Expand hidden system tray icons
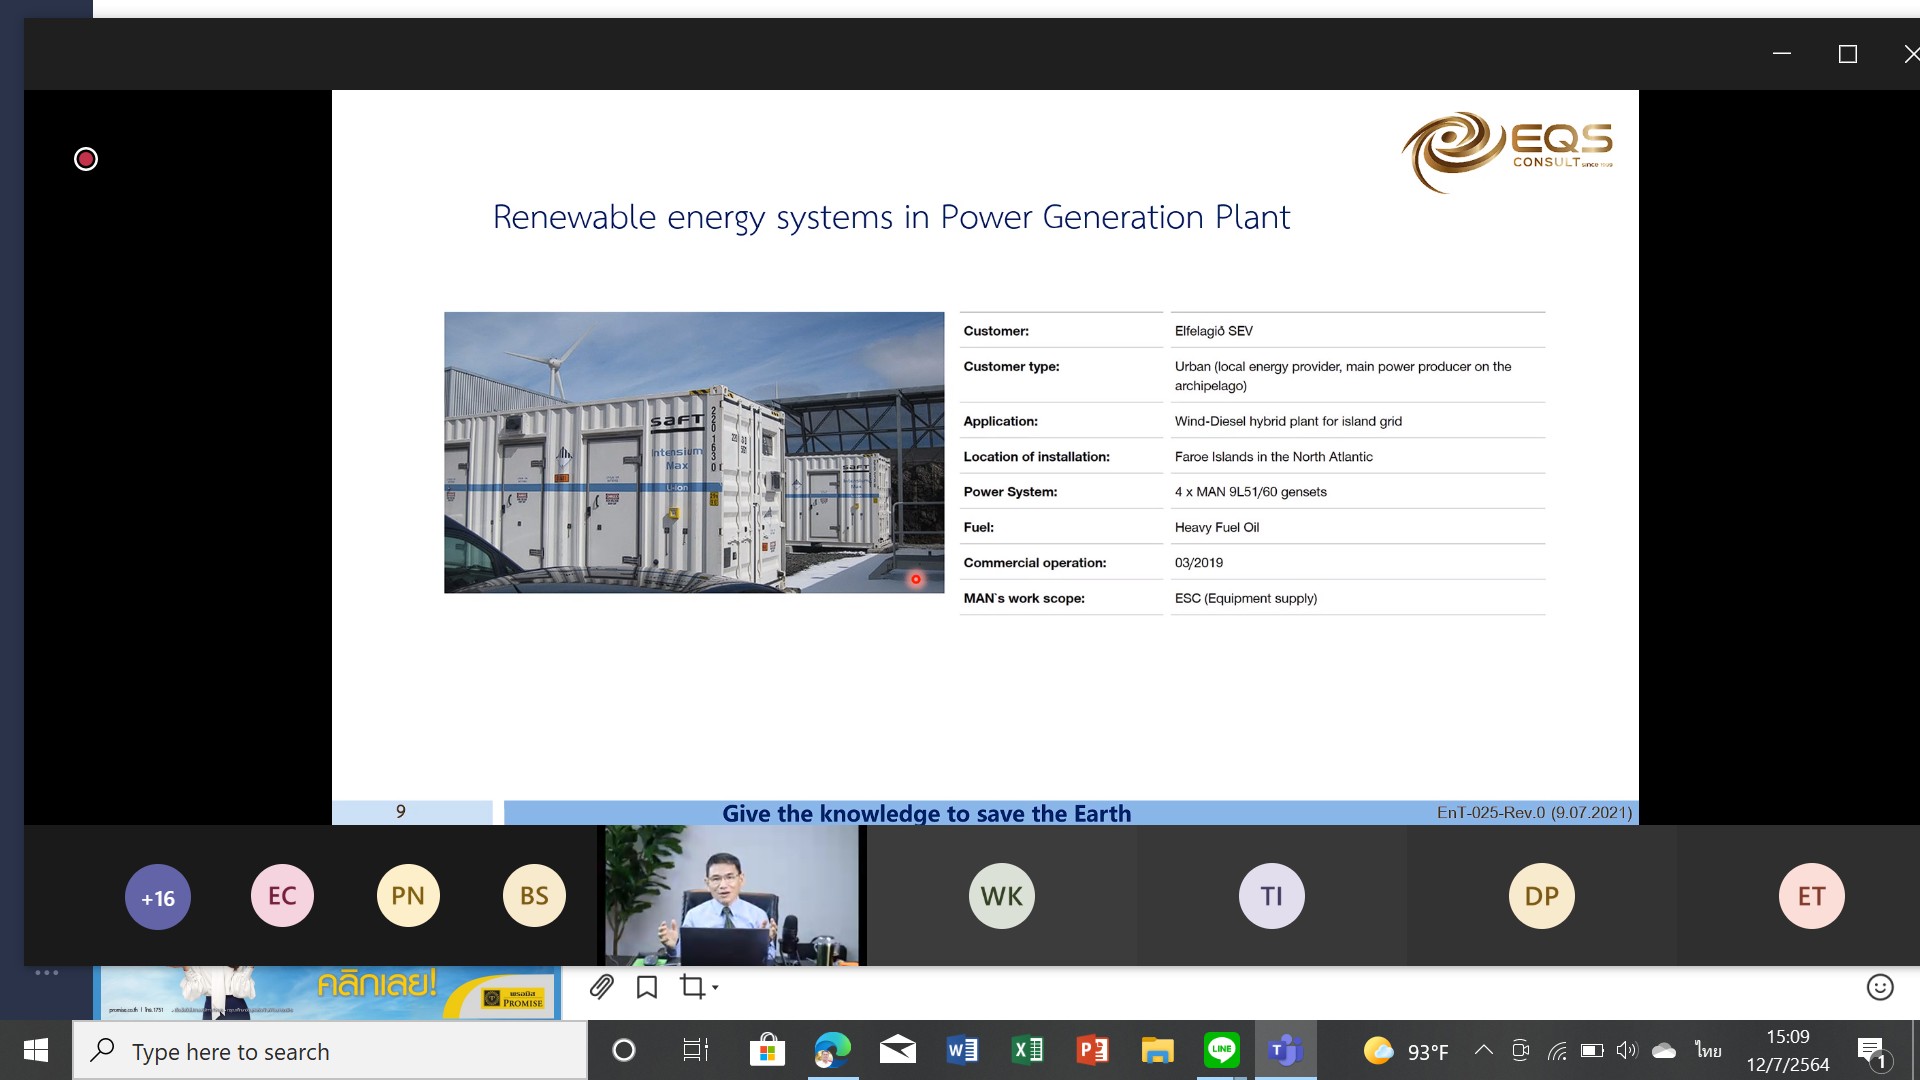The width and height of the screenshot is (1920, 1080). click(x=1484, y=1050)
